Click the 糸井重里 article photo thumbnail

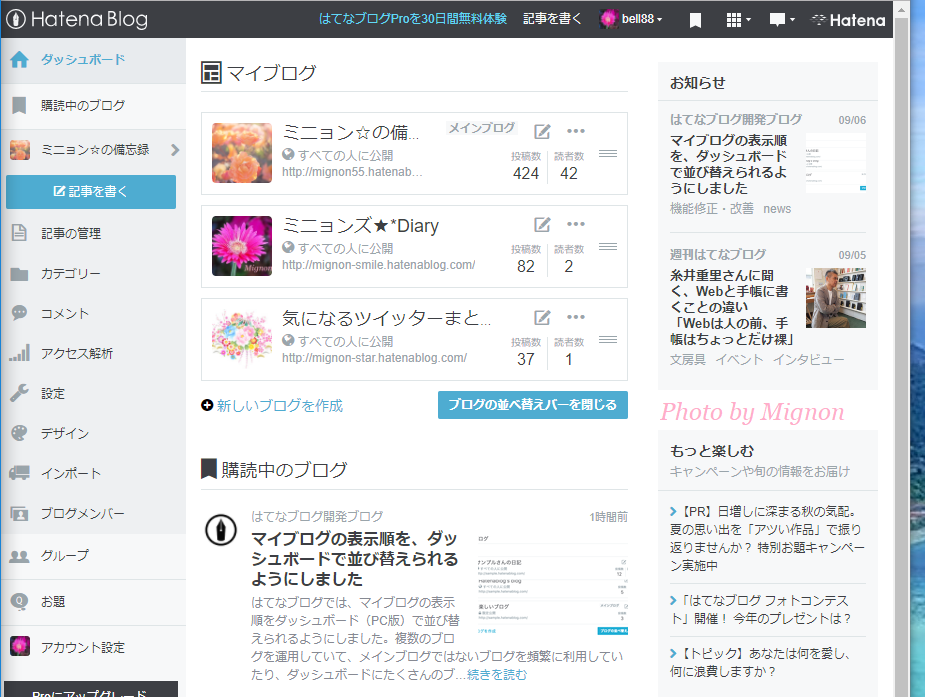coord(836,298)
